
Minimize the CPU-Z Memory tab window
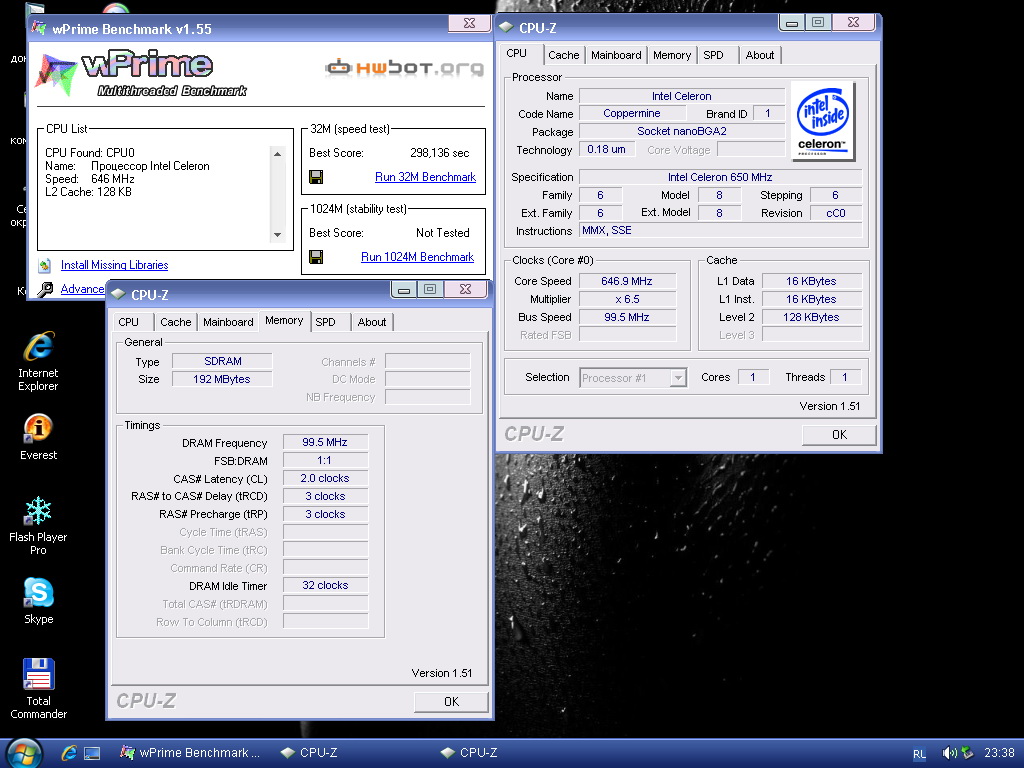pos(404,289)
